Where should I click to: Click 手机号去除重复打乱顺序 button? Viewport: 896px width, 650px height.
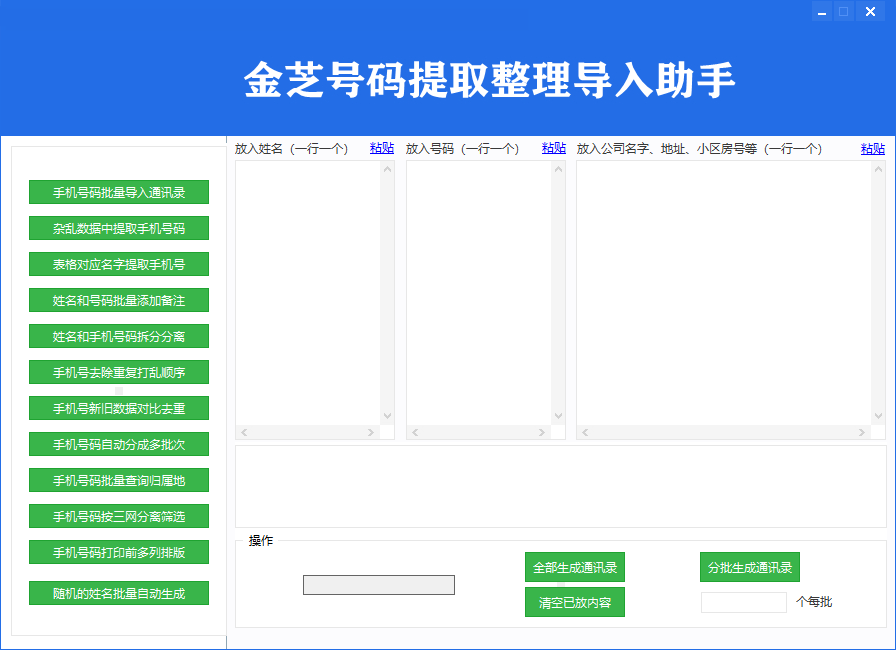click(118, 372)
